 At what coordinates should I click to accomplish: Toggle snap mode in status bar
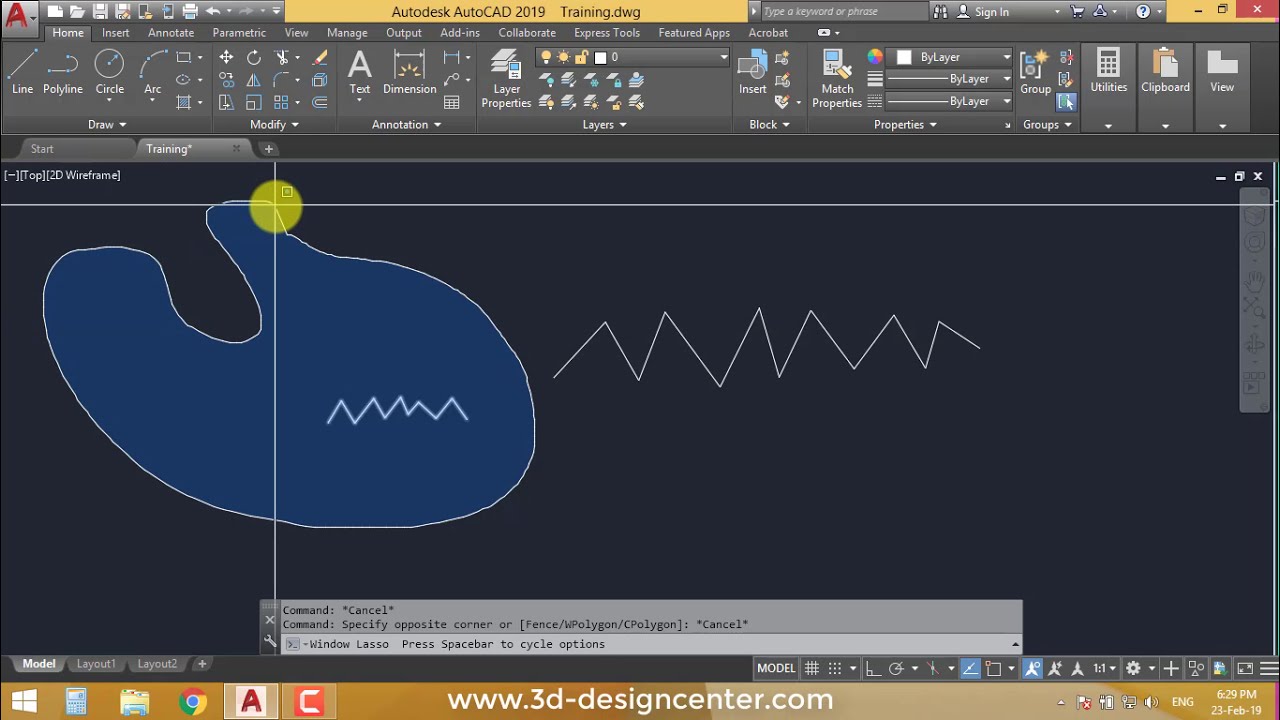[x=835, y=668]
